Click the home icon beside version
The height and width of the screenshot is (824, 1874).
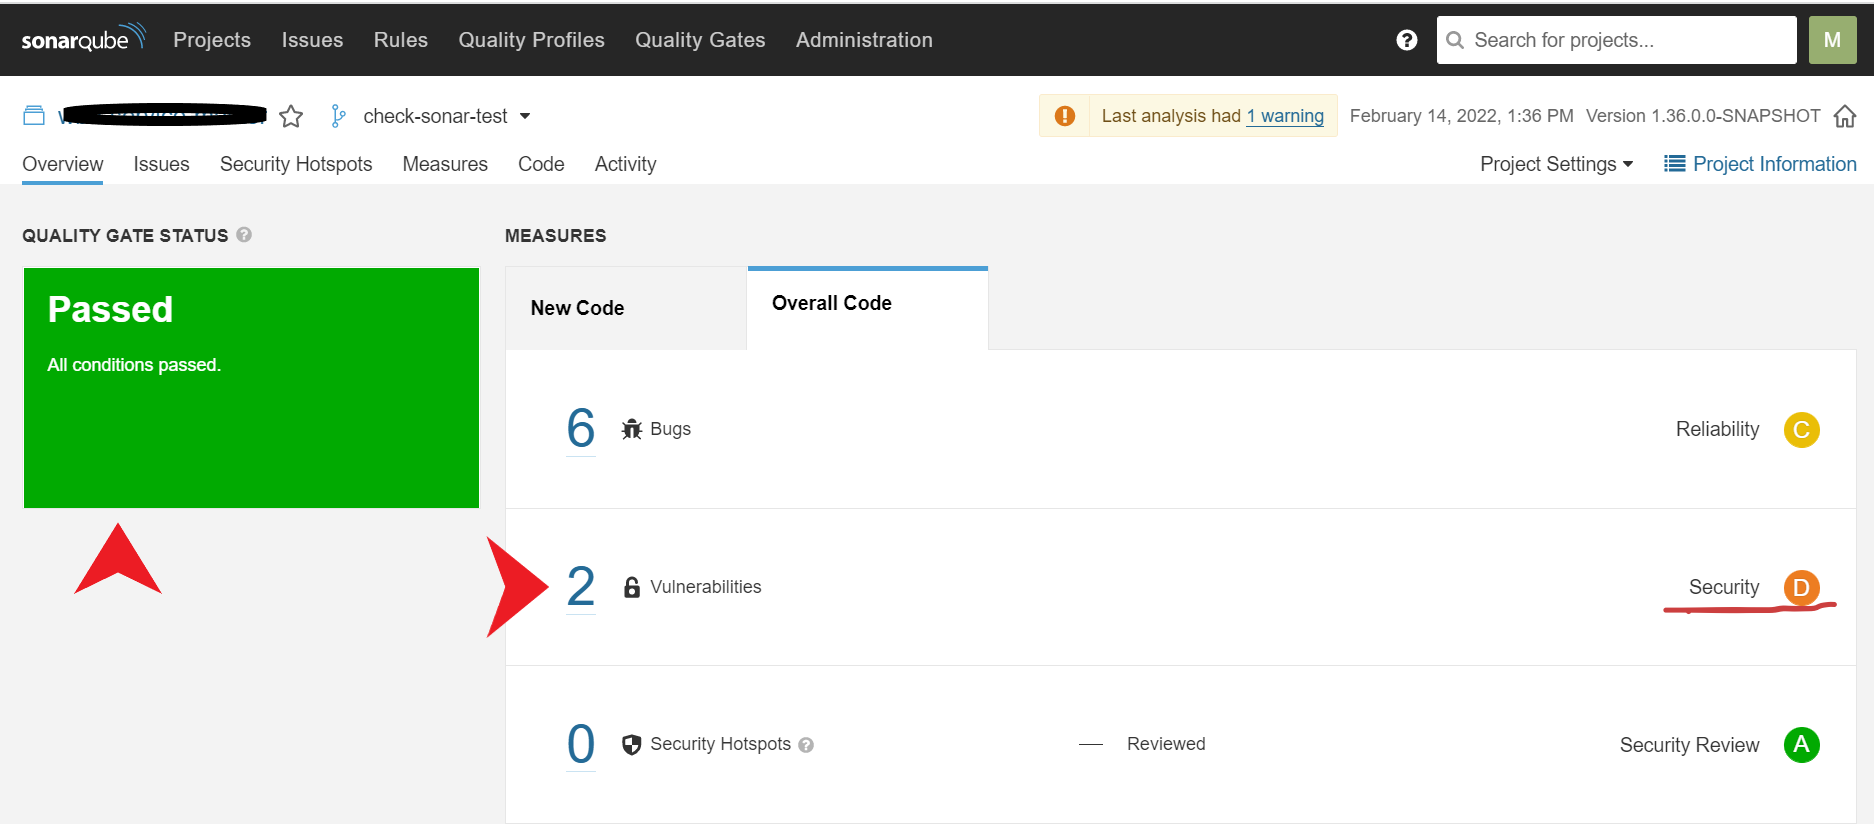click(x=1845, y=116)
